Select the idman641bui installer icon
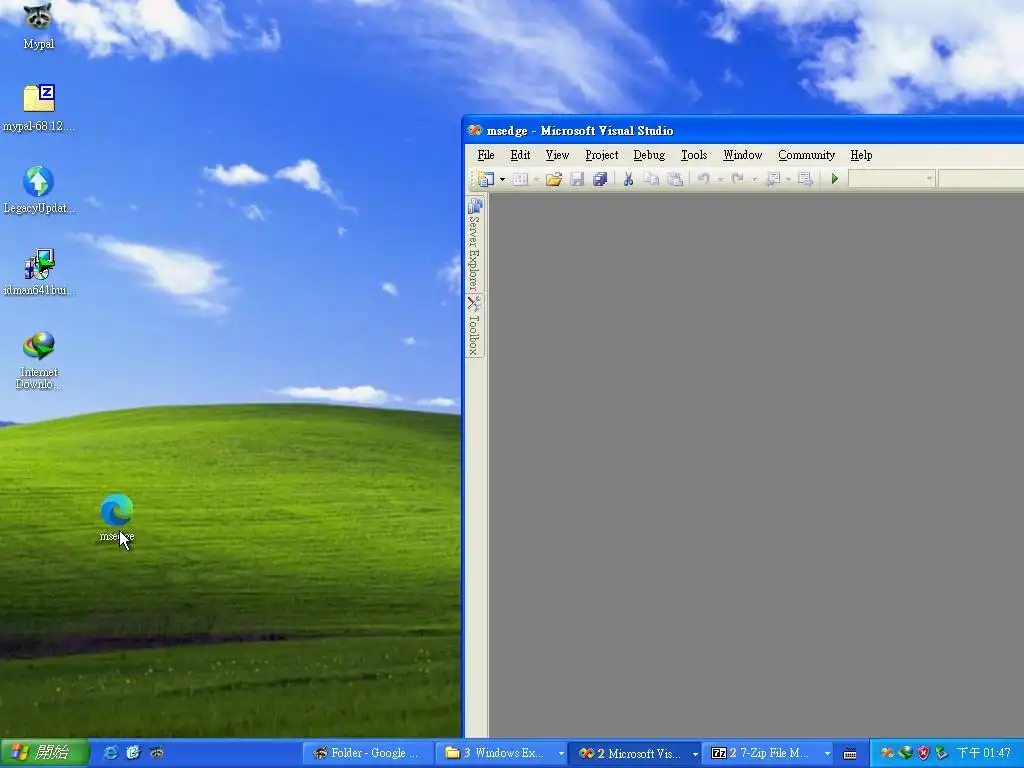 pyautogui.click(x=39, y=272)
